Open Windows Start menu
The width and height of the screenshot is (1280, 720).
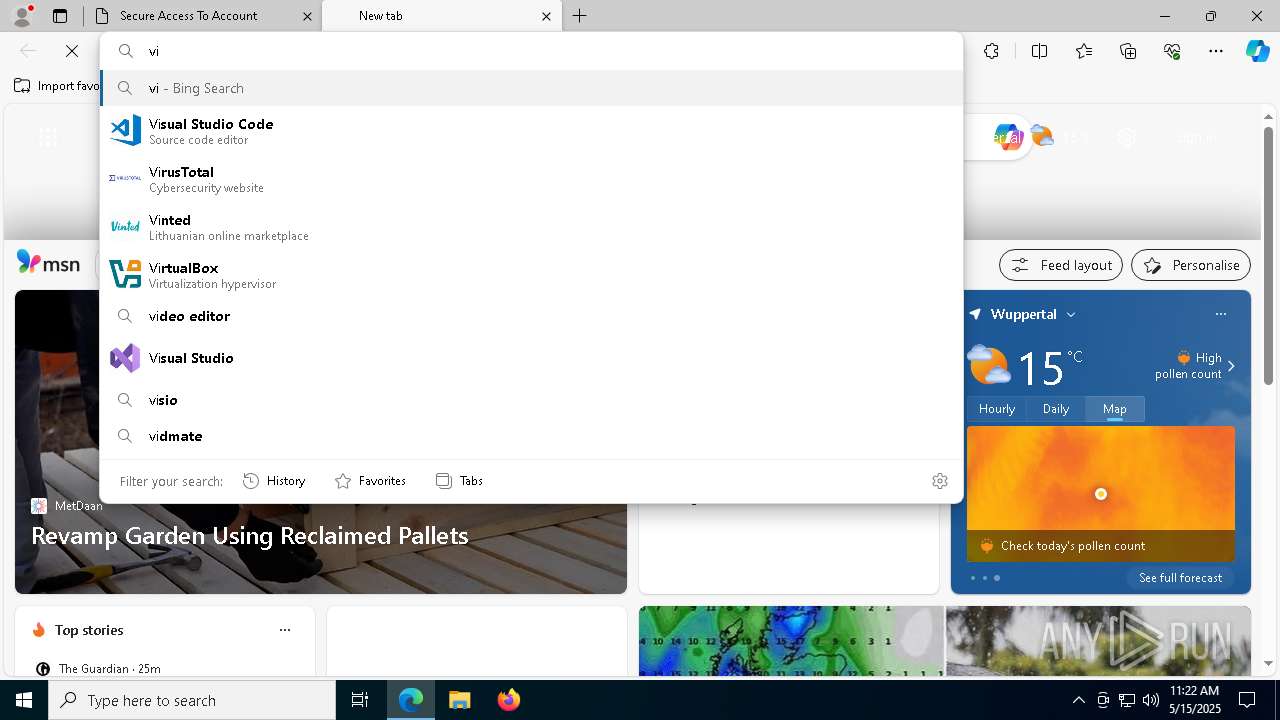[x=24, y=700]
